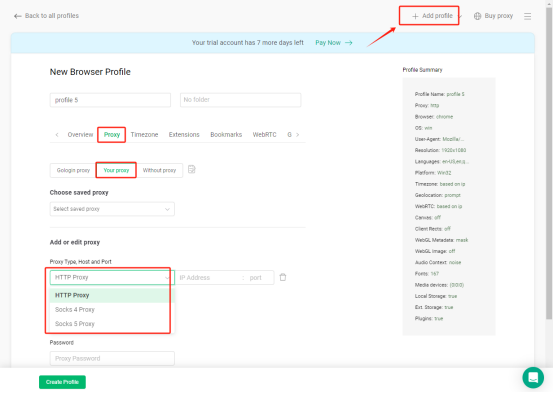554x393 pixels.
Task: Click Browser: chrome summary line
Action: pos(434,117)
